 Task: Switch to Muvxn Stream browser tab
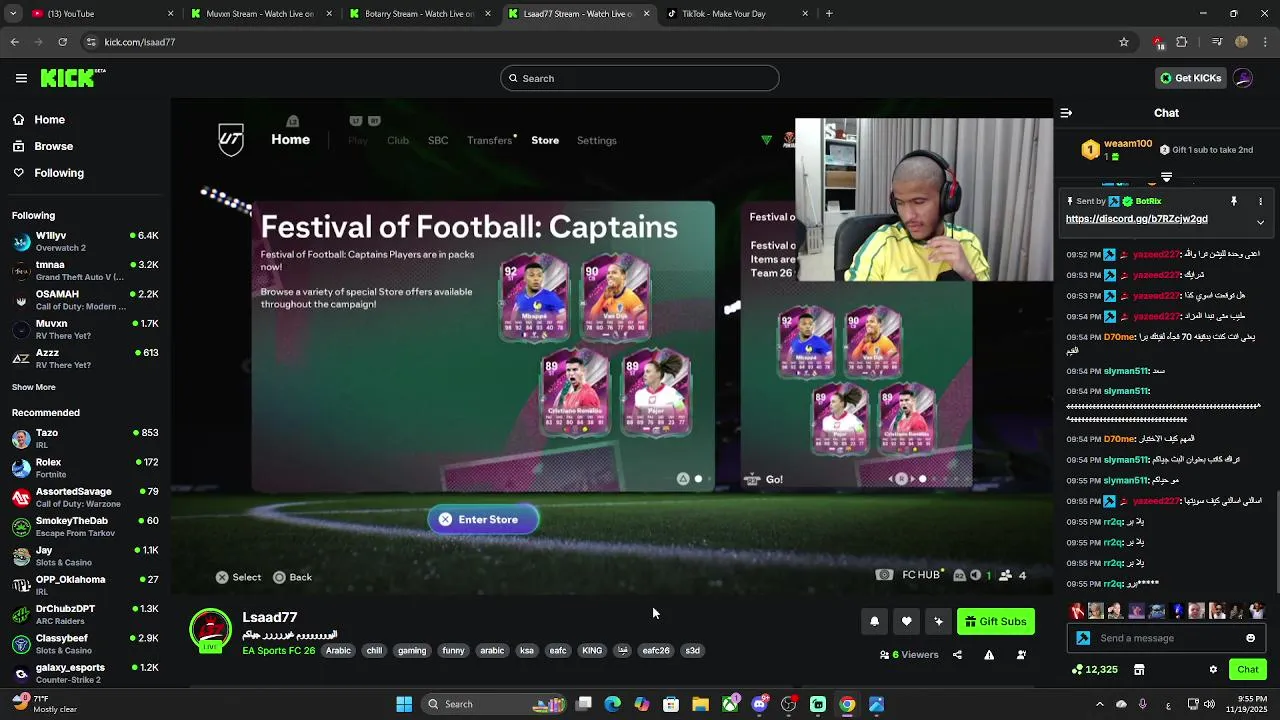pyautogui.click(x=260, y=14)
